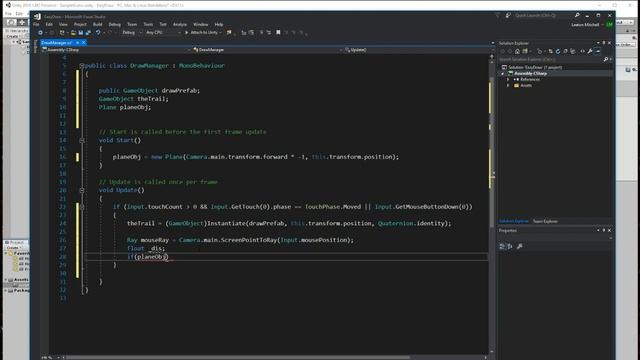Click the View Code icon in Solution Explorer
Viewport: 640px width, 360px height.
point(582,51)
